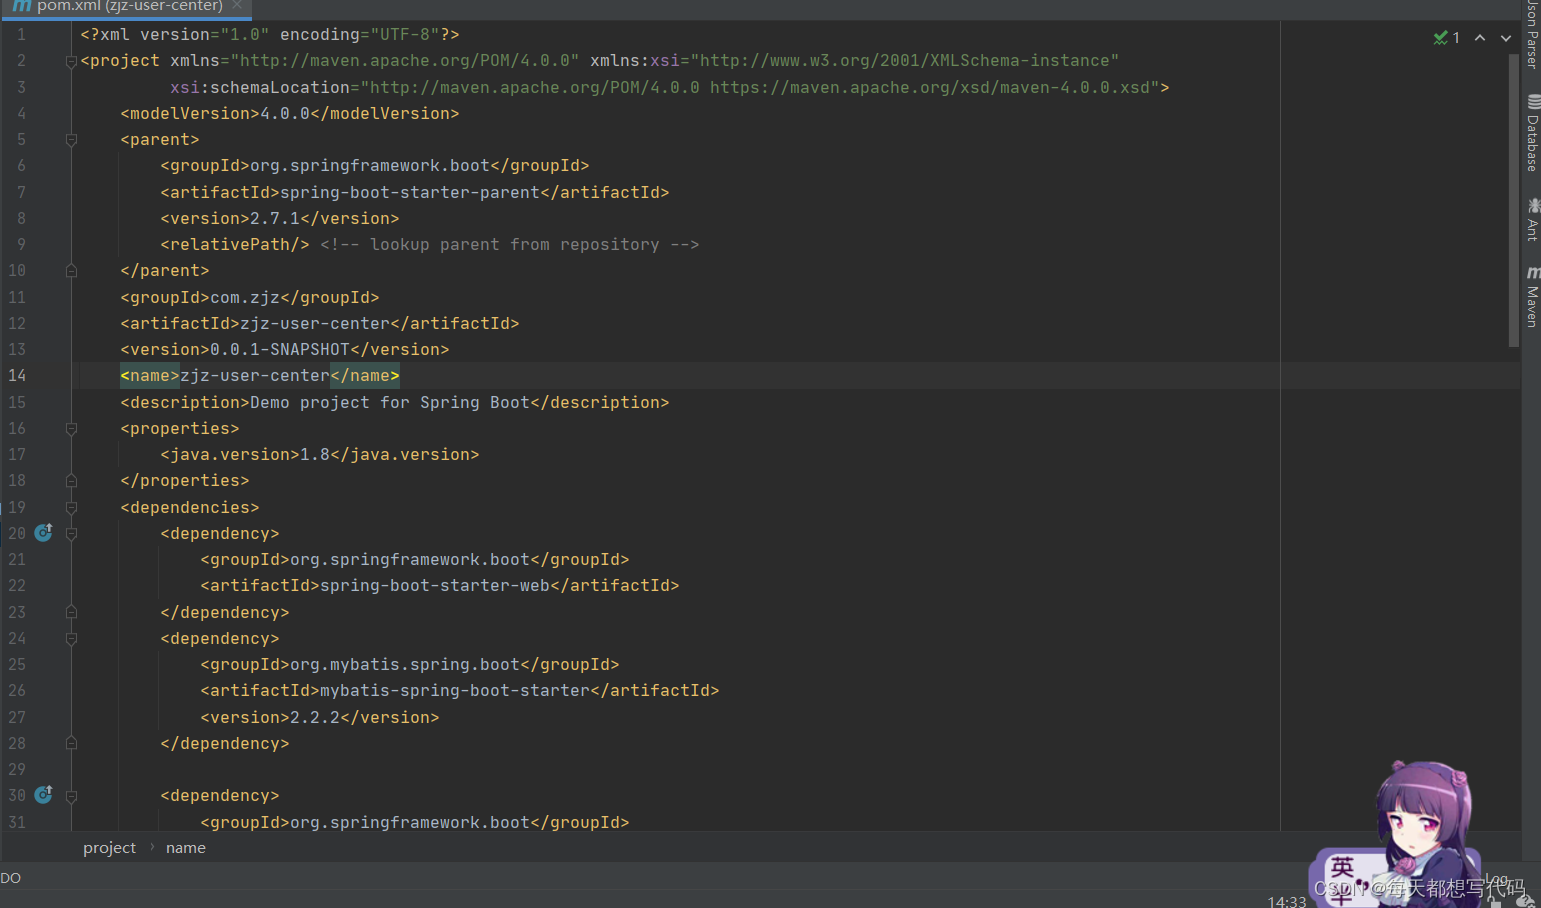Viewport: 1541px width, 908px height.
Task: Click the gutter icon beside line 20
Action: (x=42, y=532)
